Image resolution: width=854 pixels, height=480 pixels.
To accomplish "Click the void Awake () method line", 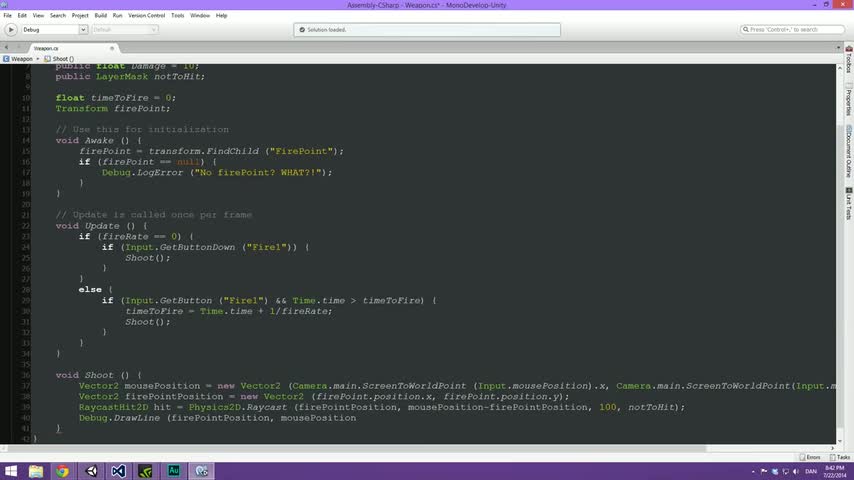I will 99,140.
